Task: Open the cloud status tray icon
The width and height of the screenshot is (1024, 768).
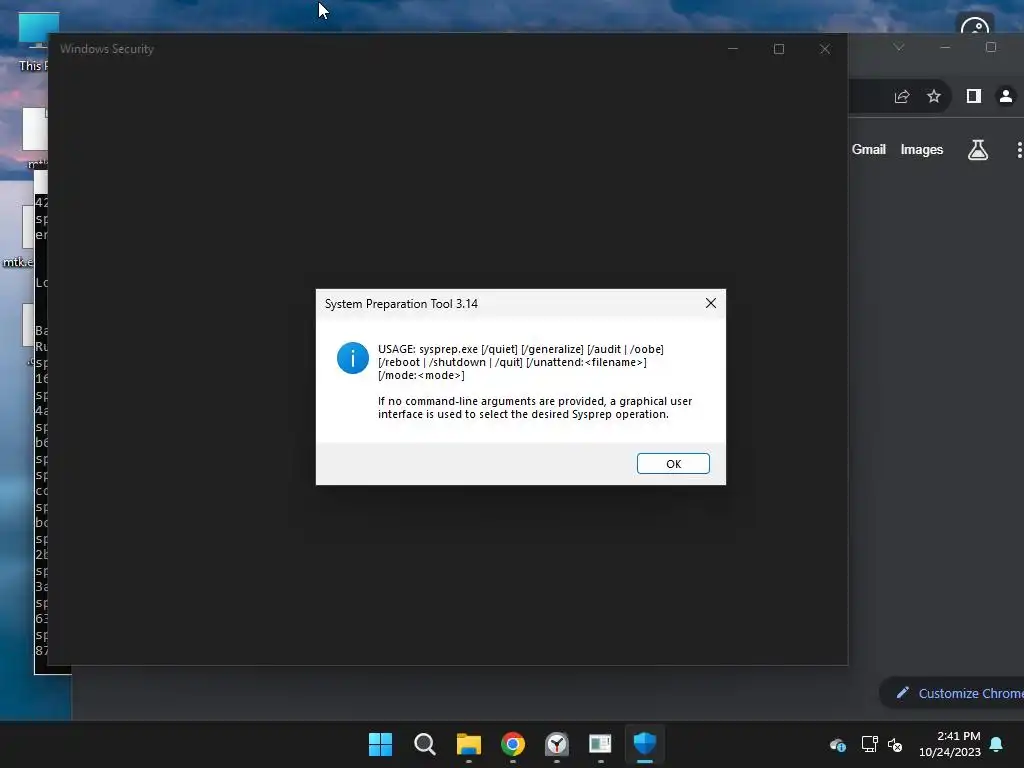Action: 838,744
